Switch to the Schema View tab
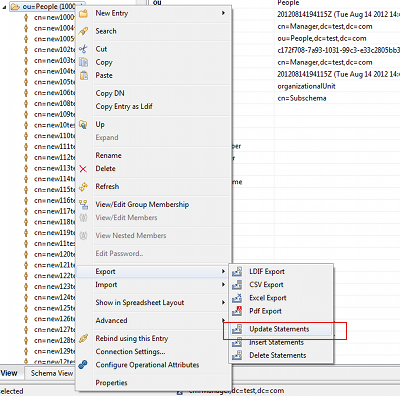 pyautogui.click(x=52, y=373)
